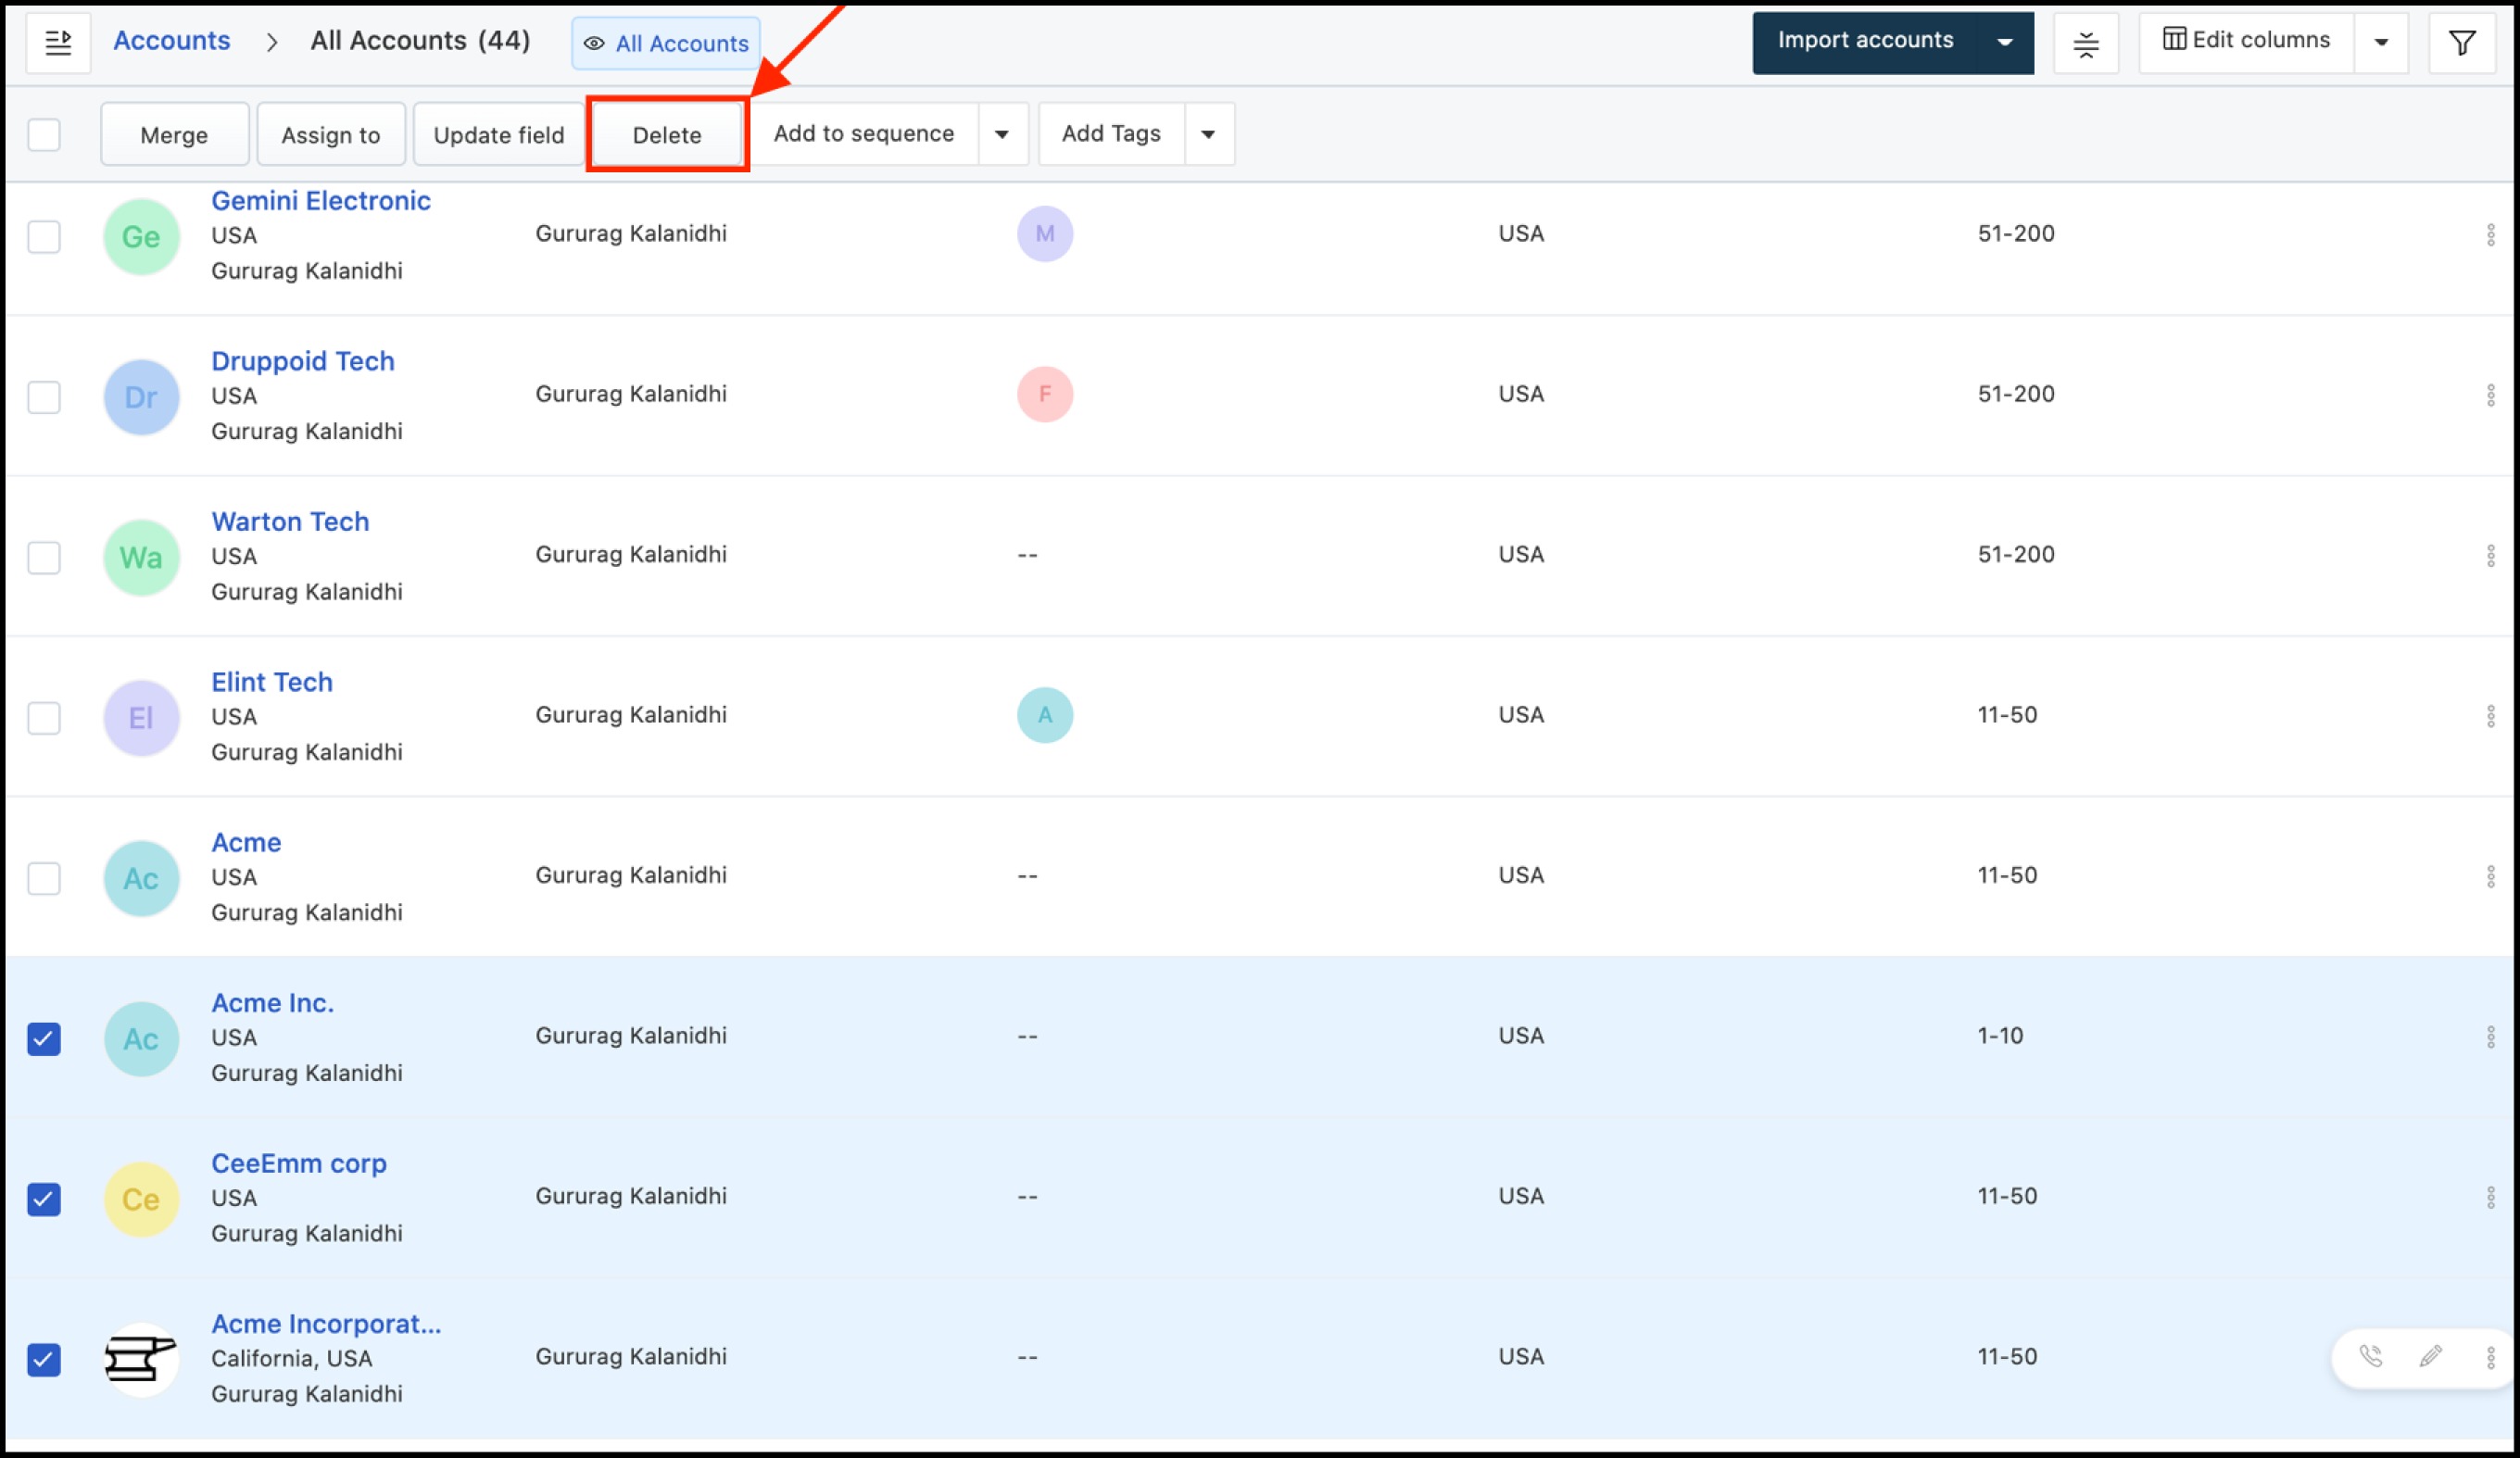Toggle the sidebar menu icon

(x=58, y=42)
